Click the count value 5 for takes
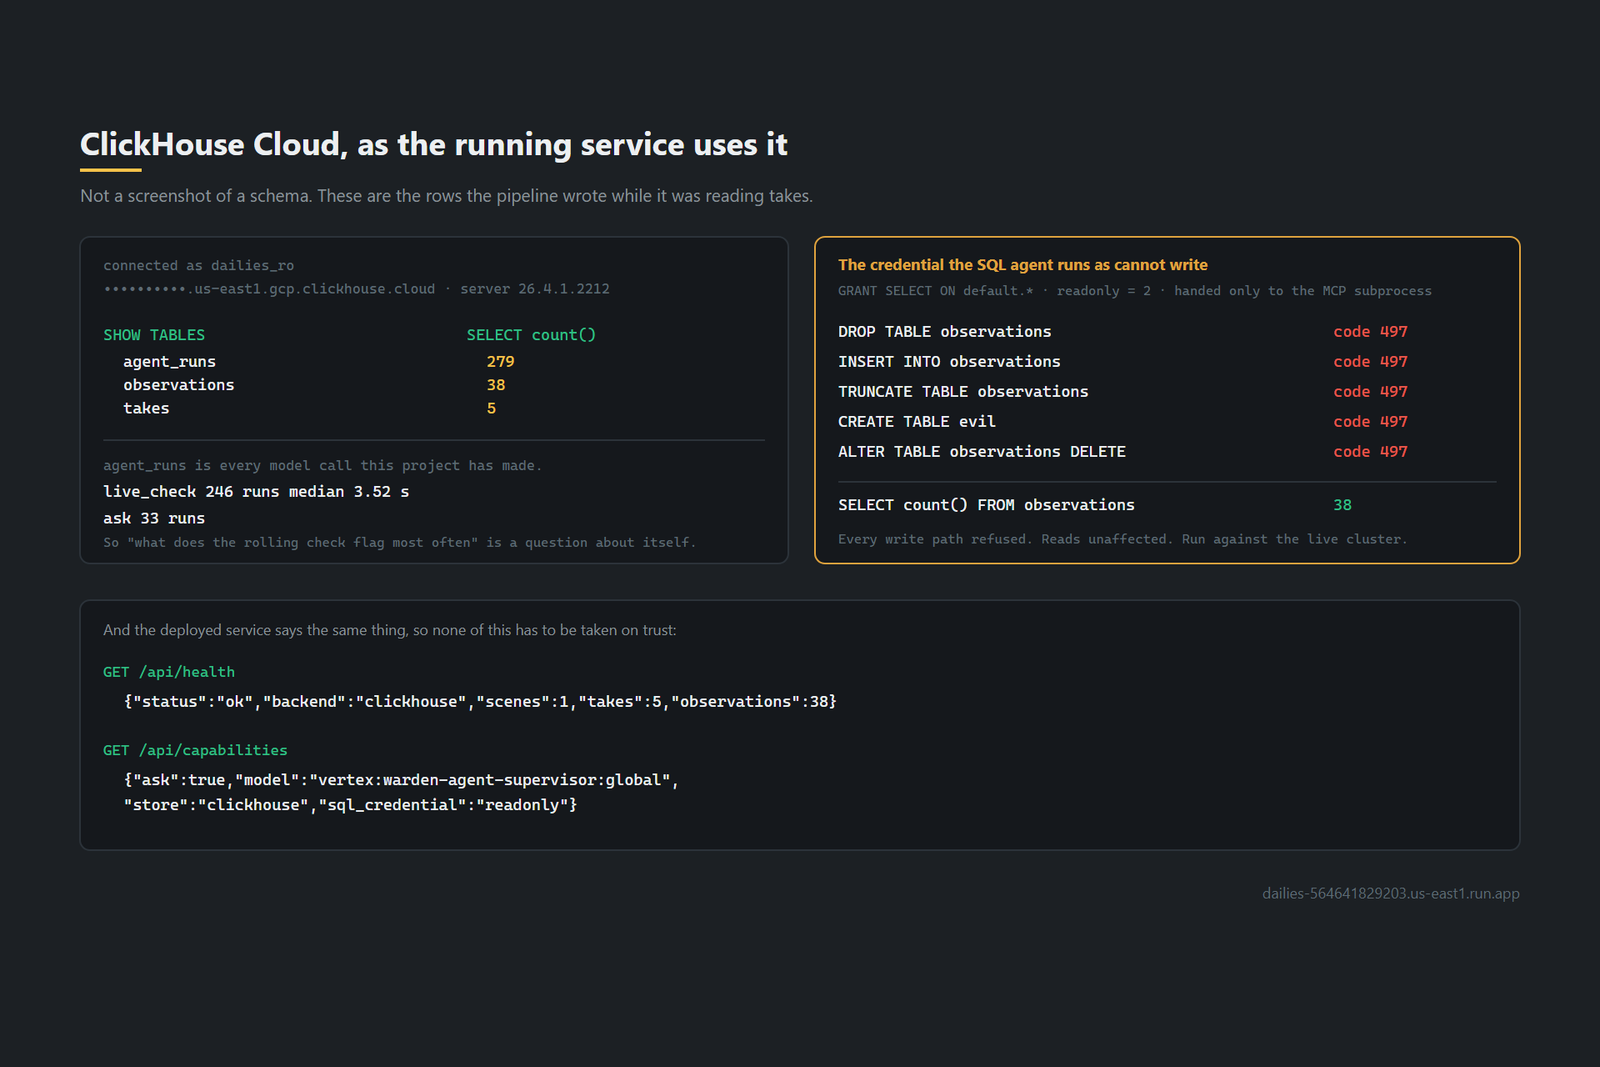Screen dimensions: 1600x1067 coord(491,408)
